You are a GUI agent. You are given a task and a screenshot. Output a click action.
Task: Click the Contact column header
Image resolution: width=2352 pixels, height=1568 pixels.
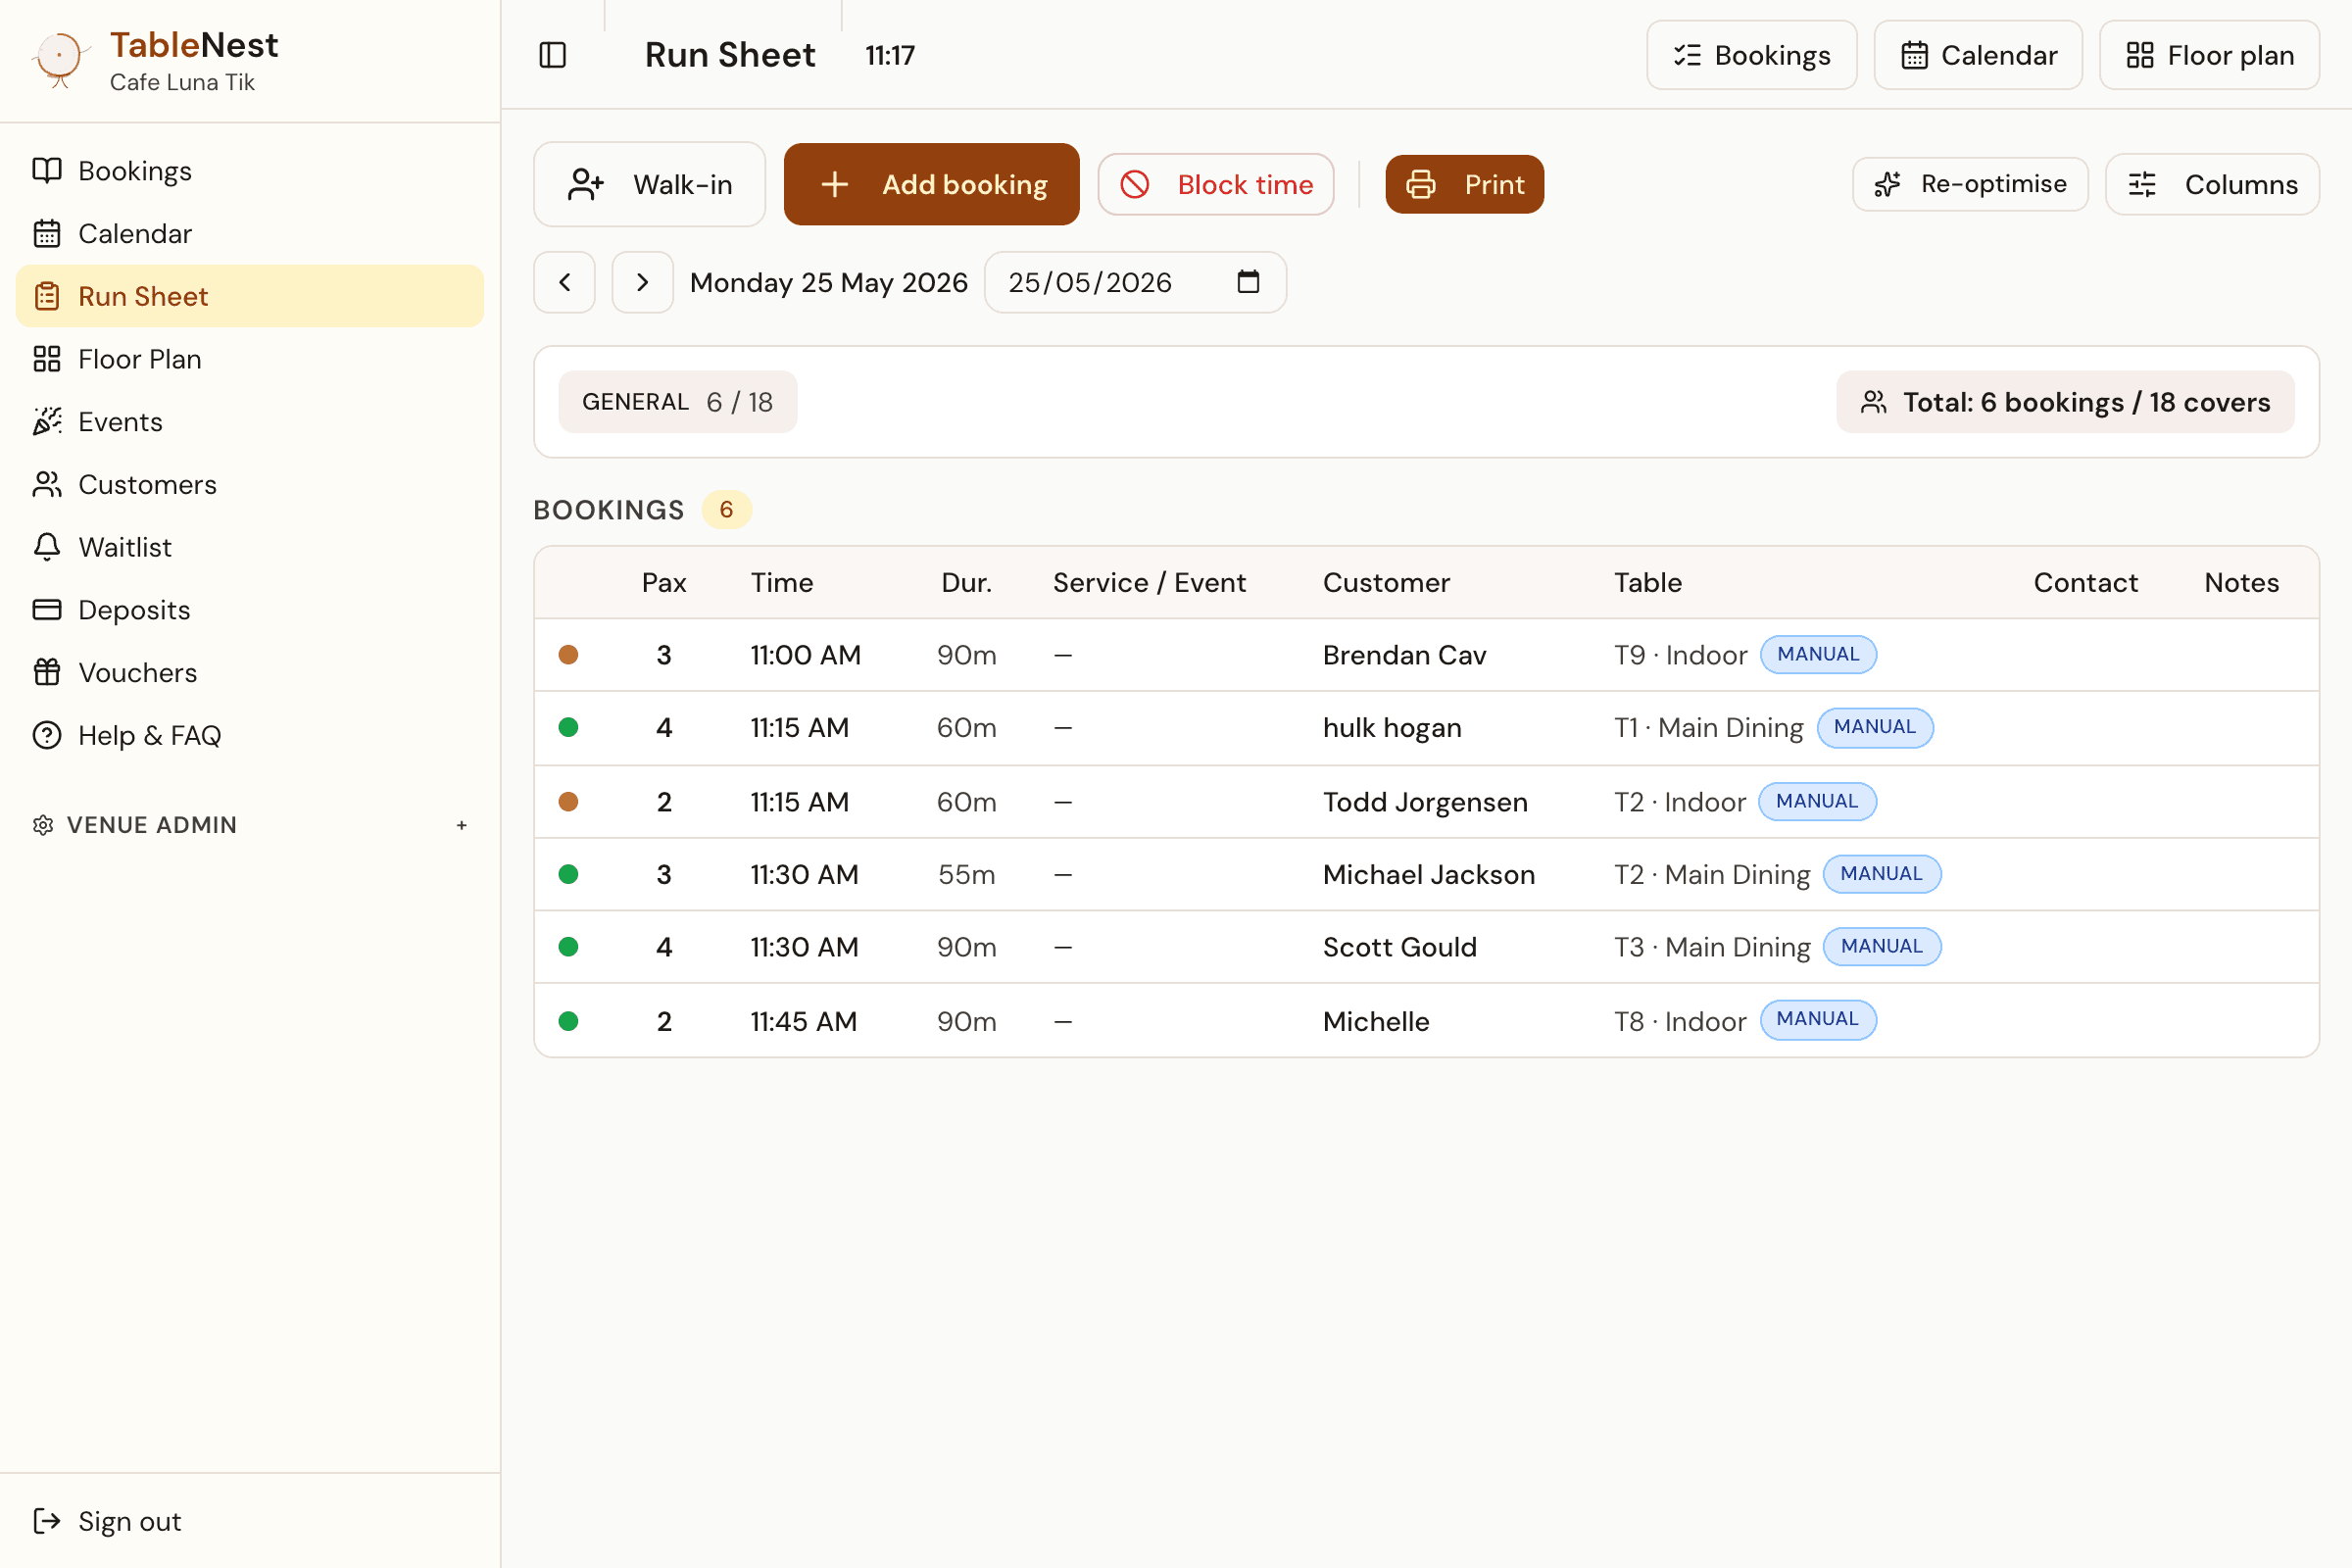(2086, 583)
